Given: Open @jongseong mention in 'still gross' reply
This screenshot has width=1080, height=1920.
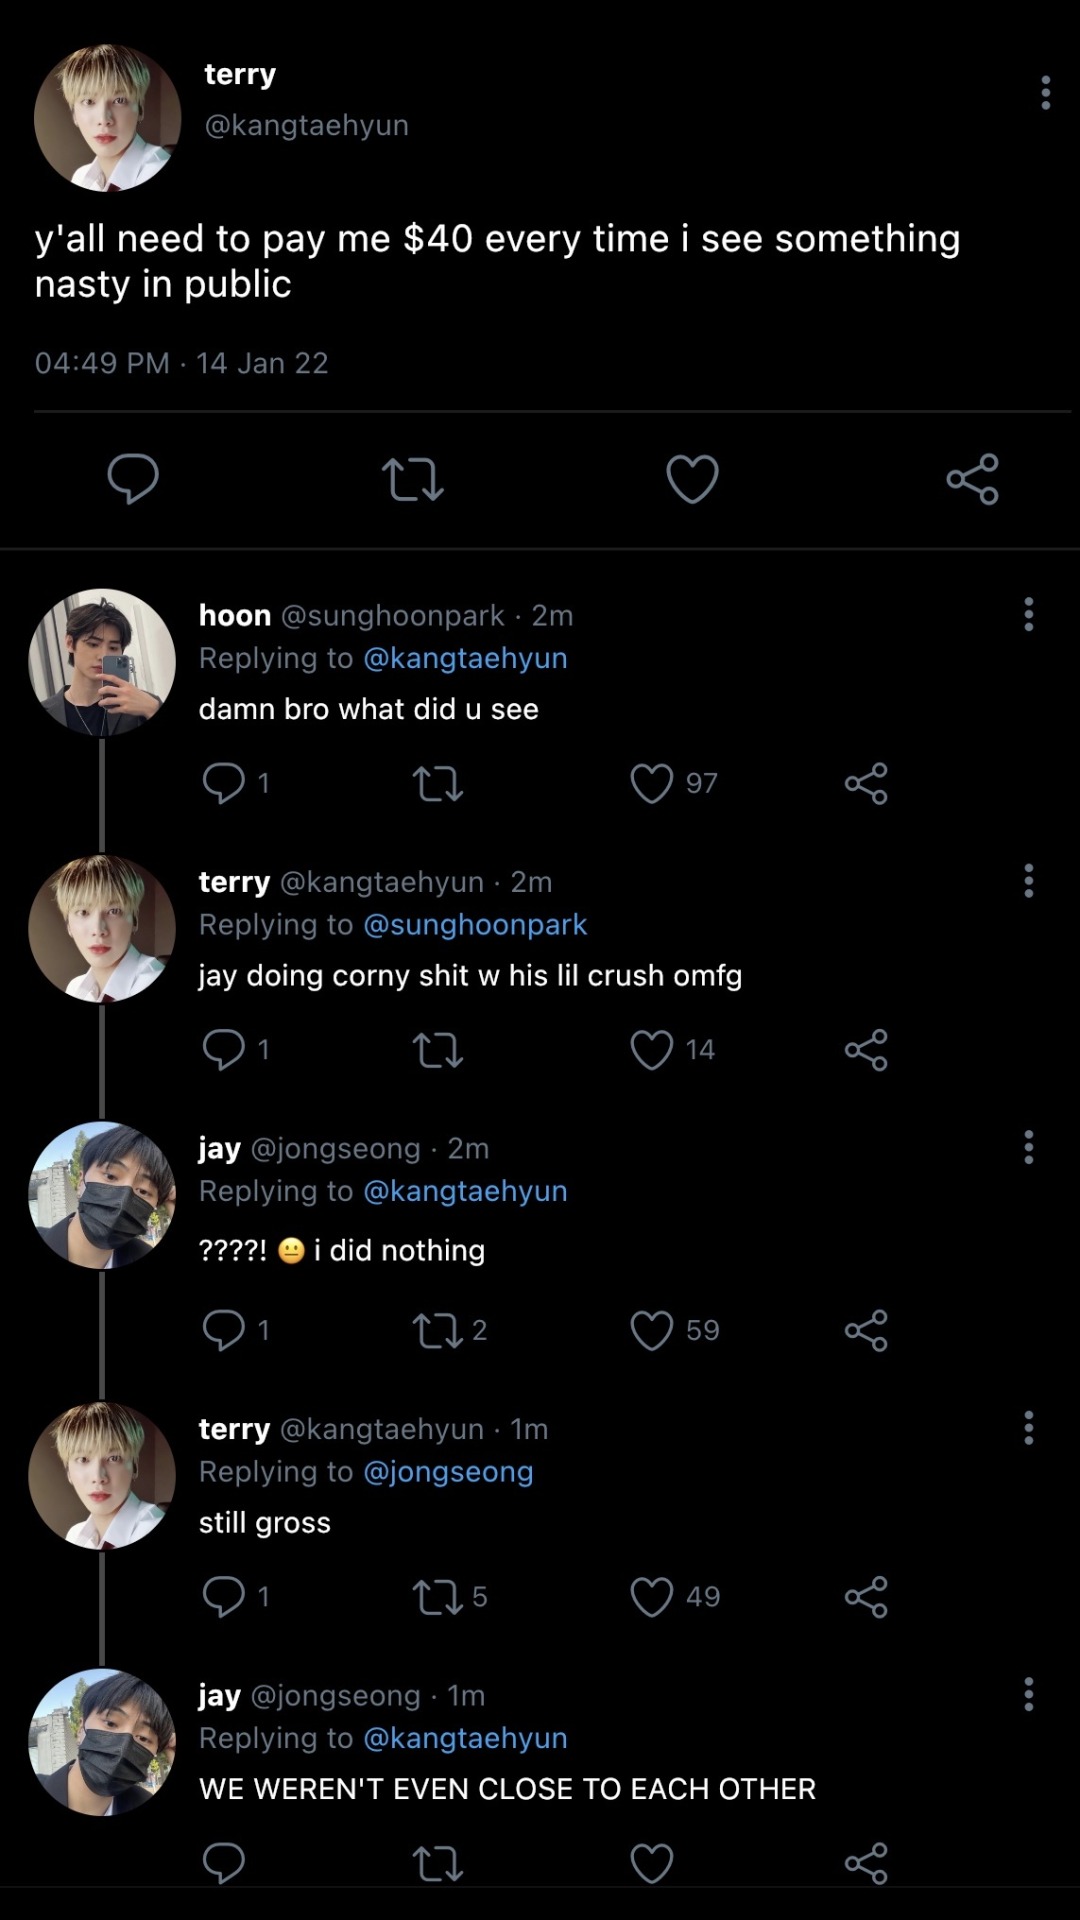Looking at the screenshot, I should tap(448, 1472).
